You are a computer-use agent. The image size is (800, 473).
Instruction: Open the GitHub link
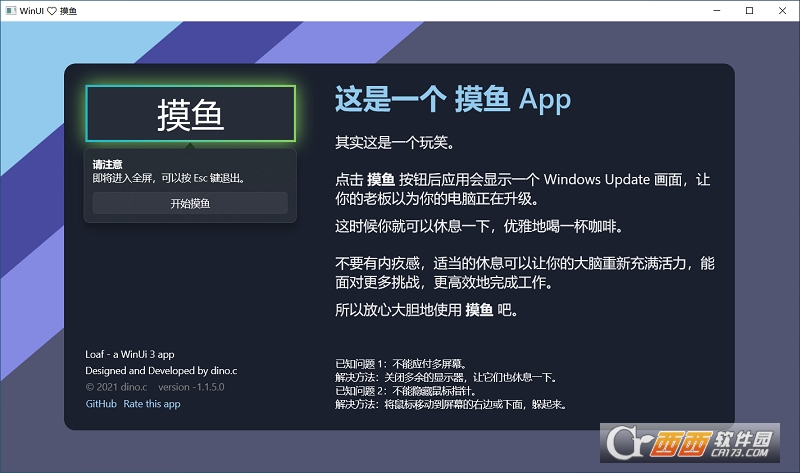101,404
